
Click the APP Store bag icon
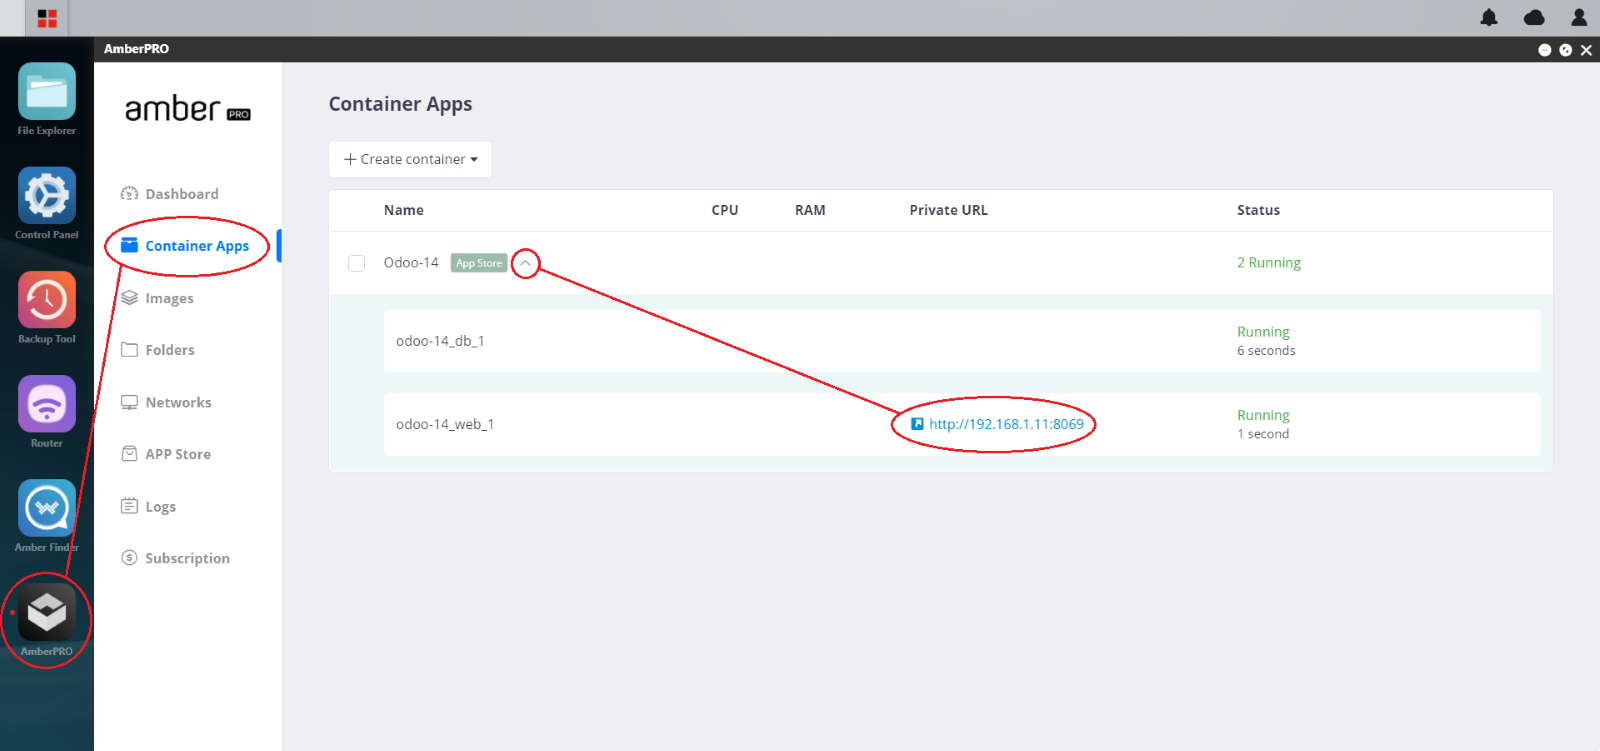point(129,454)
